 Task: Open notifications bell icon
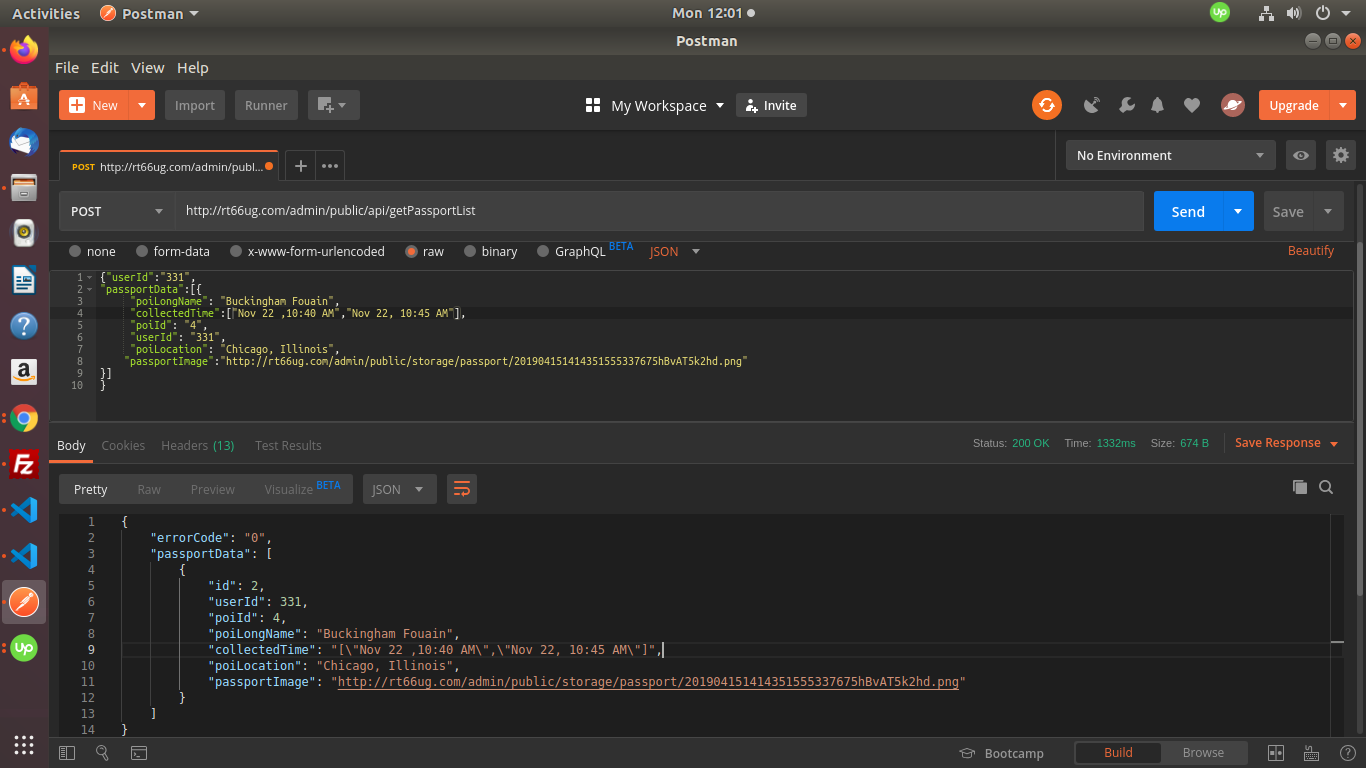1158,105
